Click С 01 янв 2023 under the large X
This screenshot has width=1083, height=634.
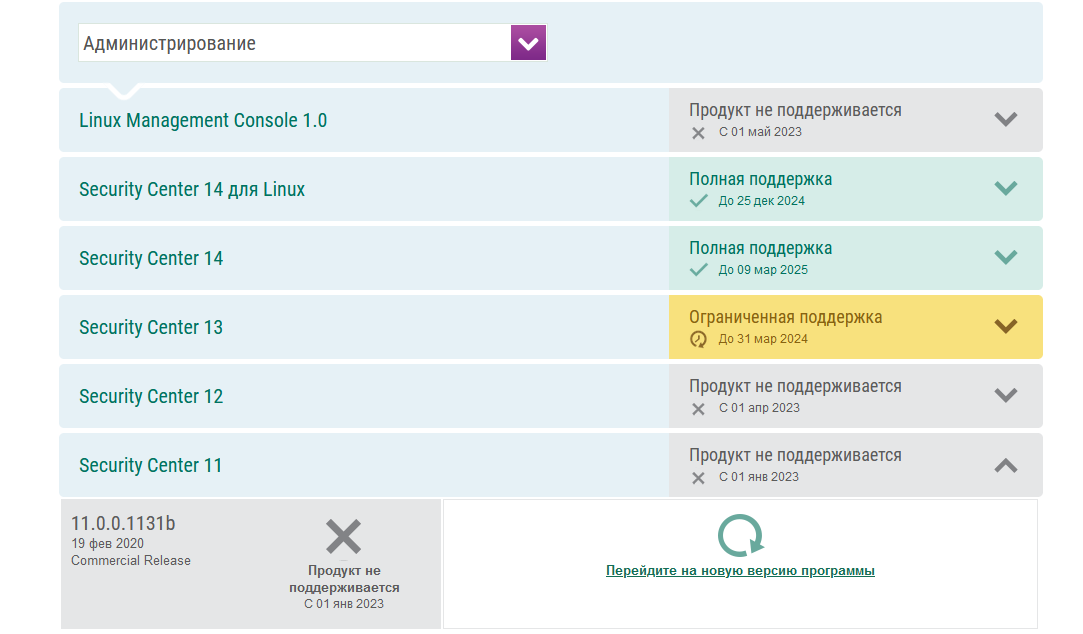tap(344, 604)
